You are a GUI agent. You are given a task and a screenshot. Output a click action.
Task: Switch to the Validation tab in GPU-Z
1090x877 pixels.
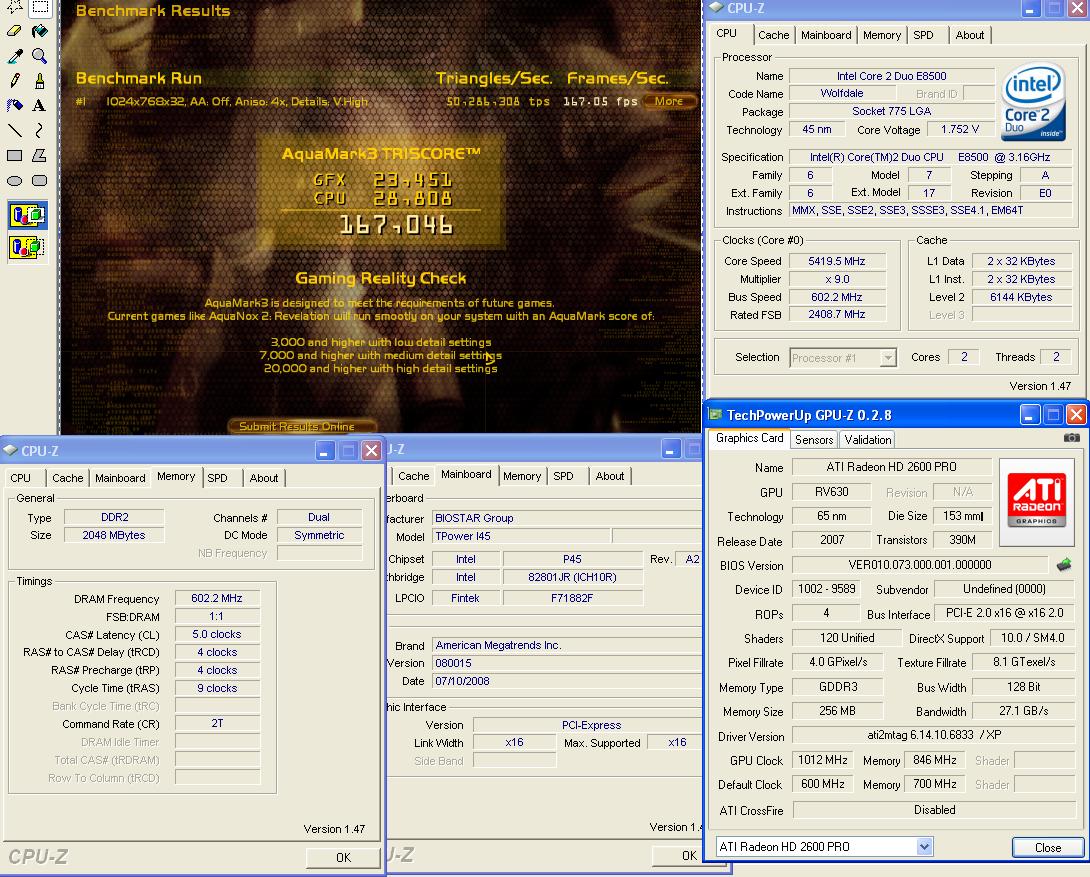[868, 440]
